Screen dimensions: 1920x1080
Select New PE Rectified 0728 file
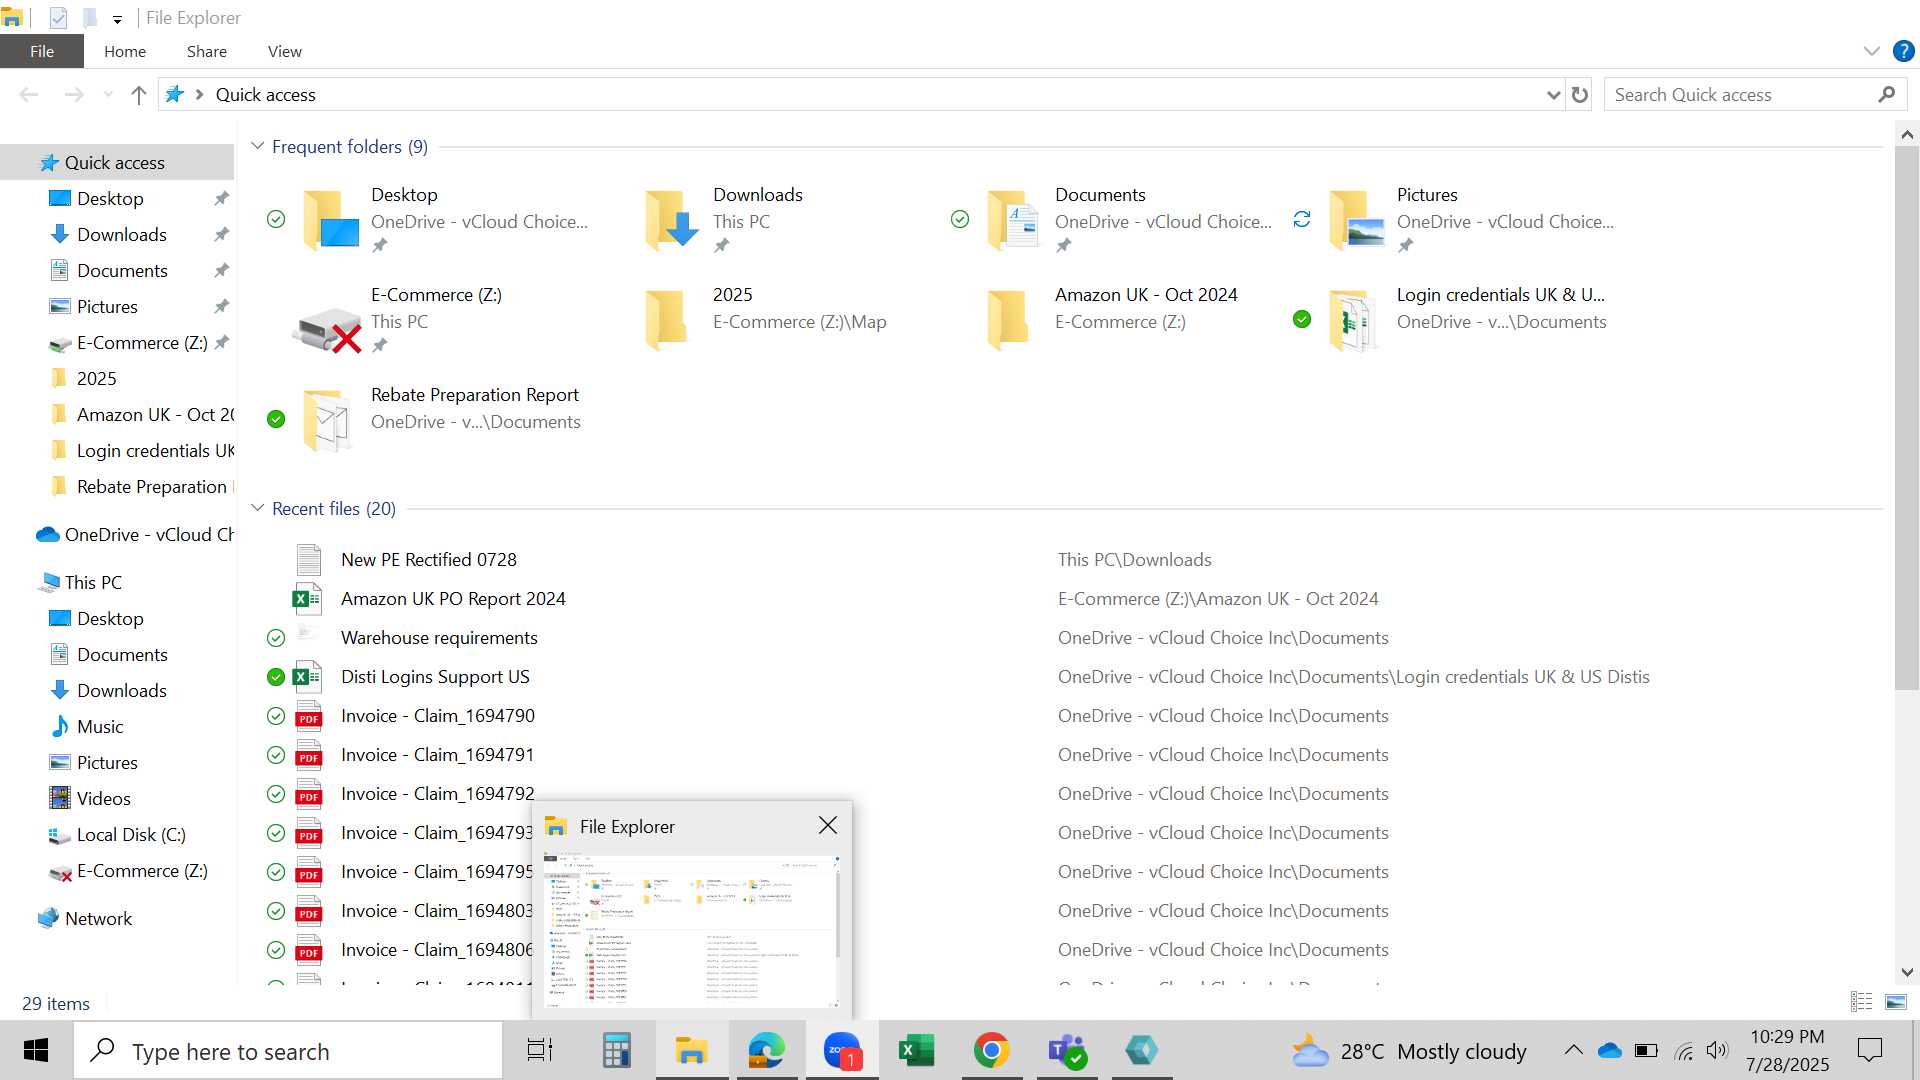[x=428, y=560]
